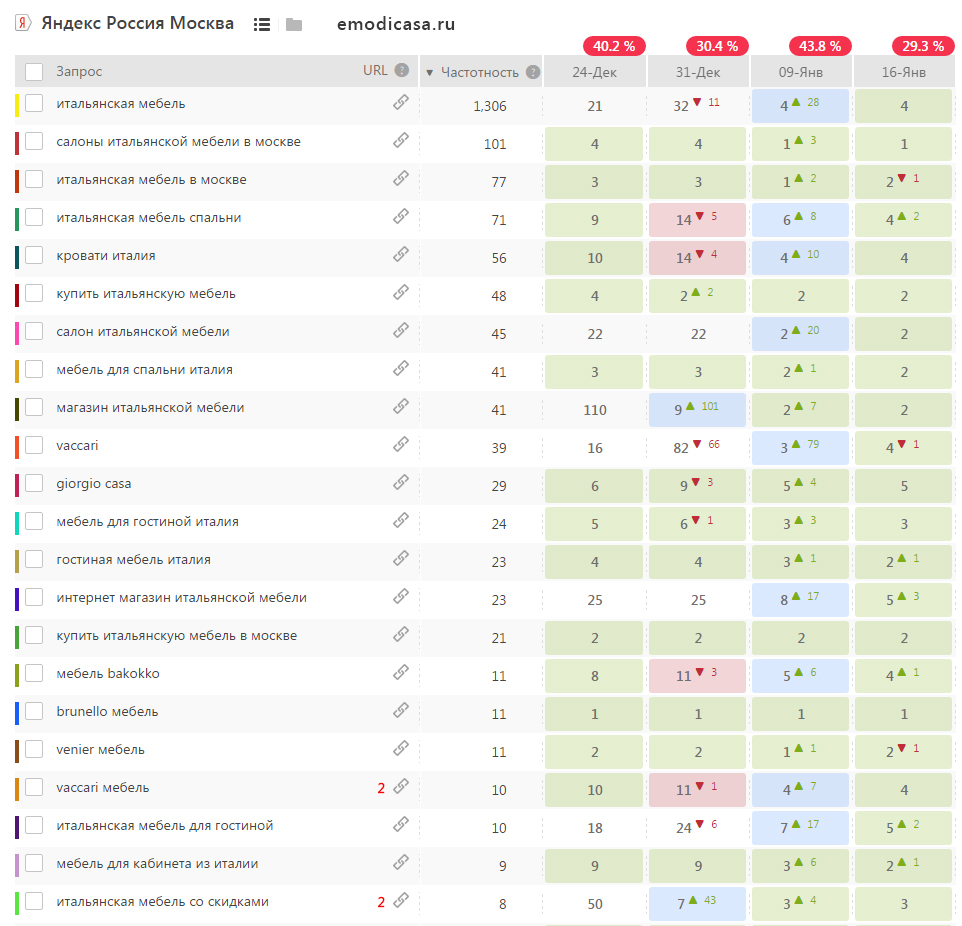Check the box for итальянская мебель

click(34, 103)
